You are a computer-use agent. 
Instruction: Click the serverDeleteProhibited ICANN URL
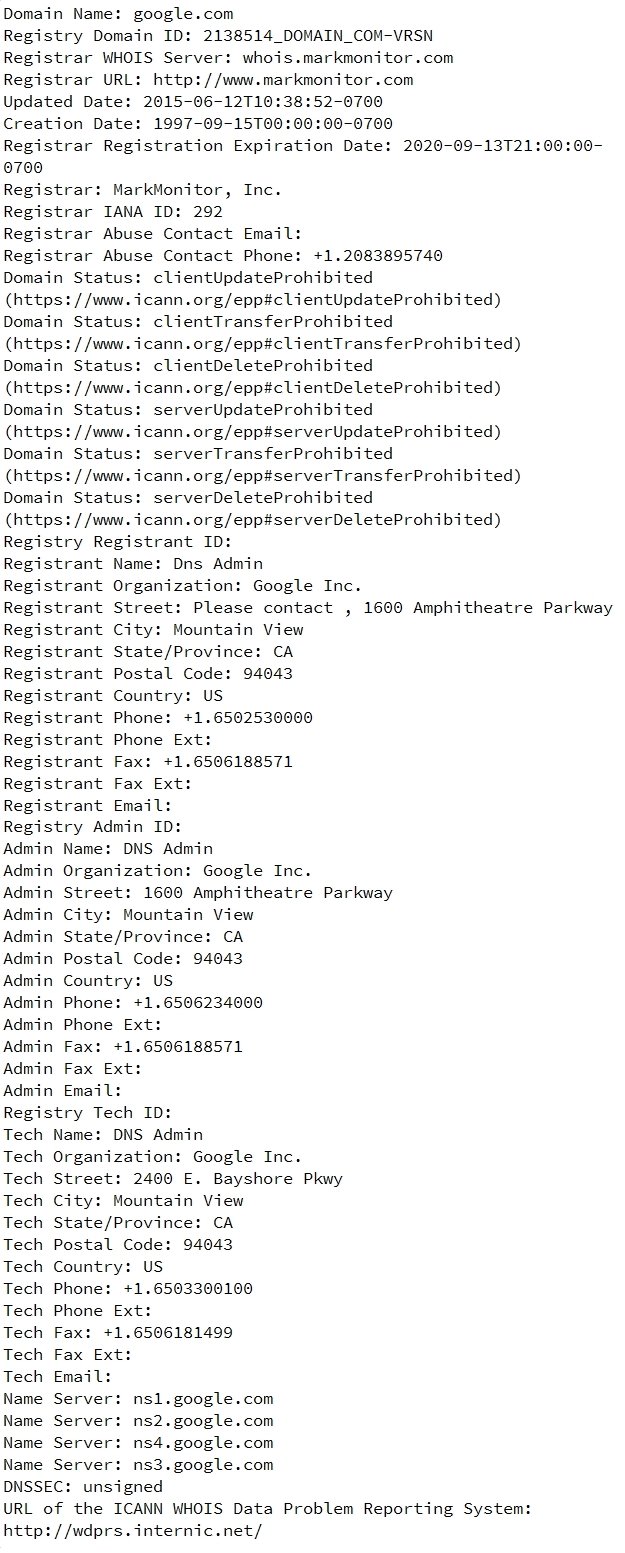(253, 520)
